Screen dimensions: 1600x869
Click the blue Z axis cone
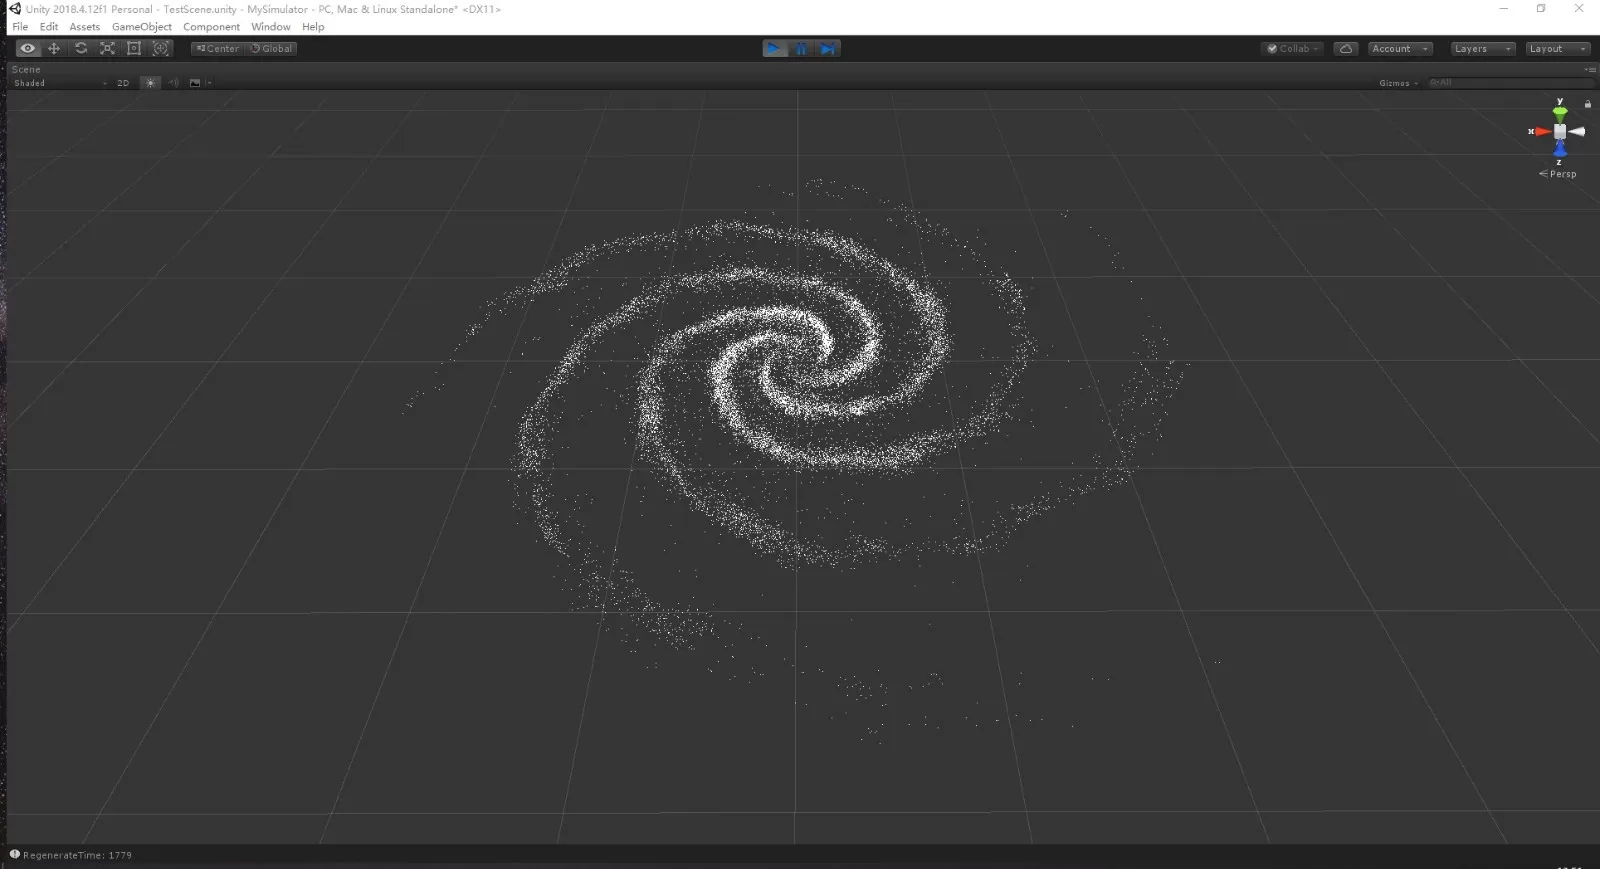click(x=1560, y=149)
